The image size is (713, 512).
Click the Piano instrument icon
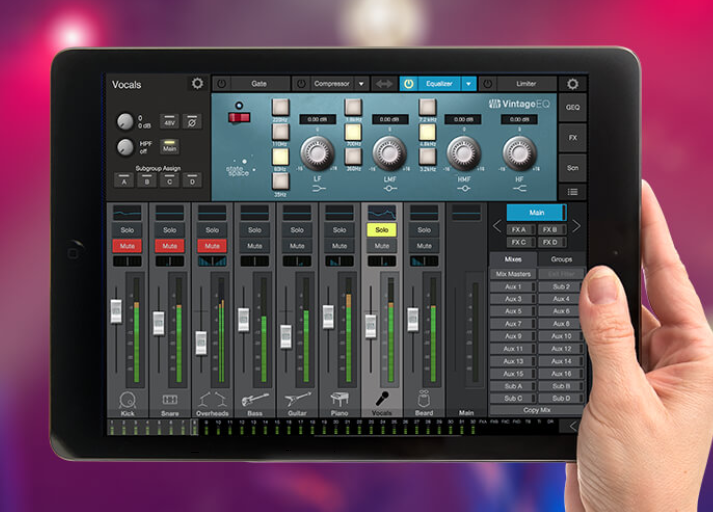(340, 399)
